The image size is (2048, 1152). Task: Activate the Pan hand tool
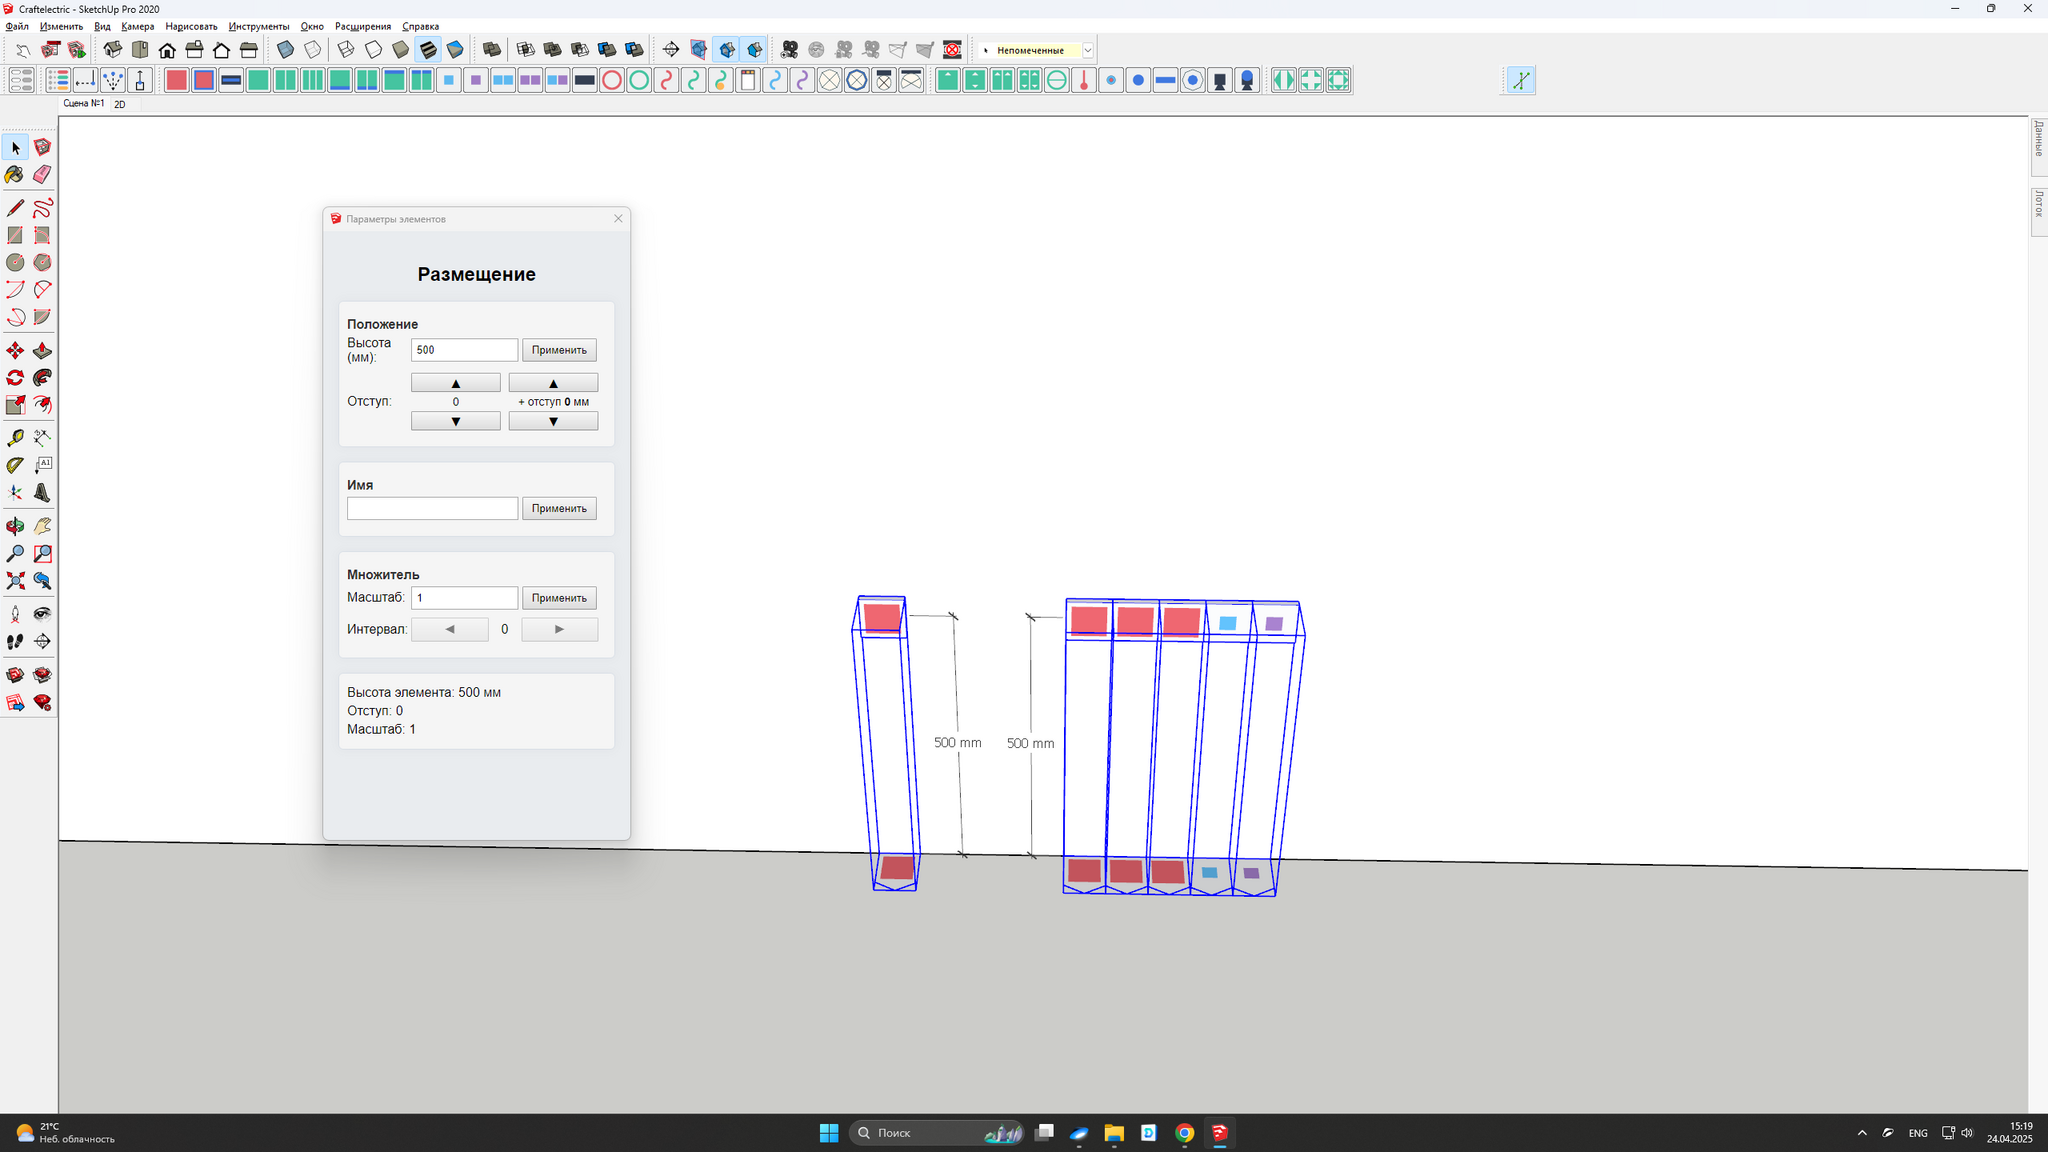pyautogui.click(x=42, y=526)
